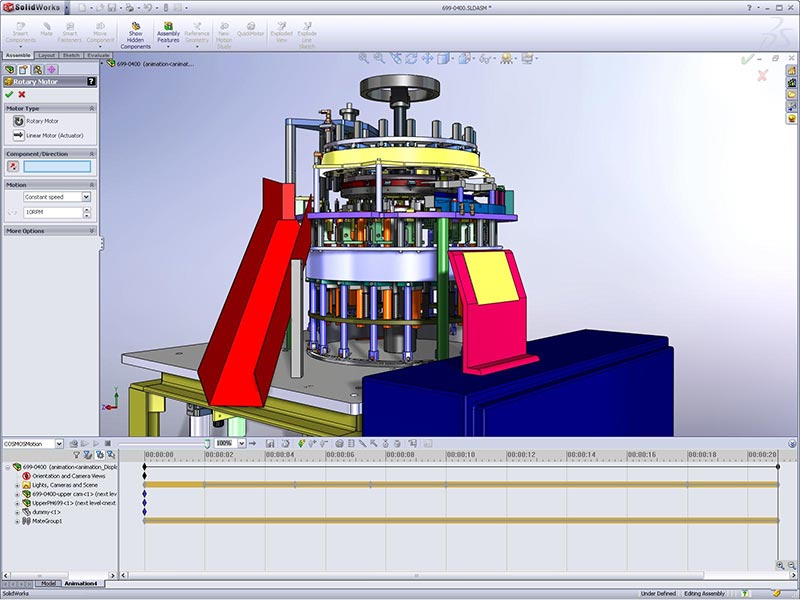The image size is (800, 600).
Task: Switch to the Layout tab
Action: (46, 54)
